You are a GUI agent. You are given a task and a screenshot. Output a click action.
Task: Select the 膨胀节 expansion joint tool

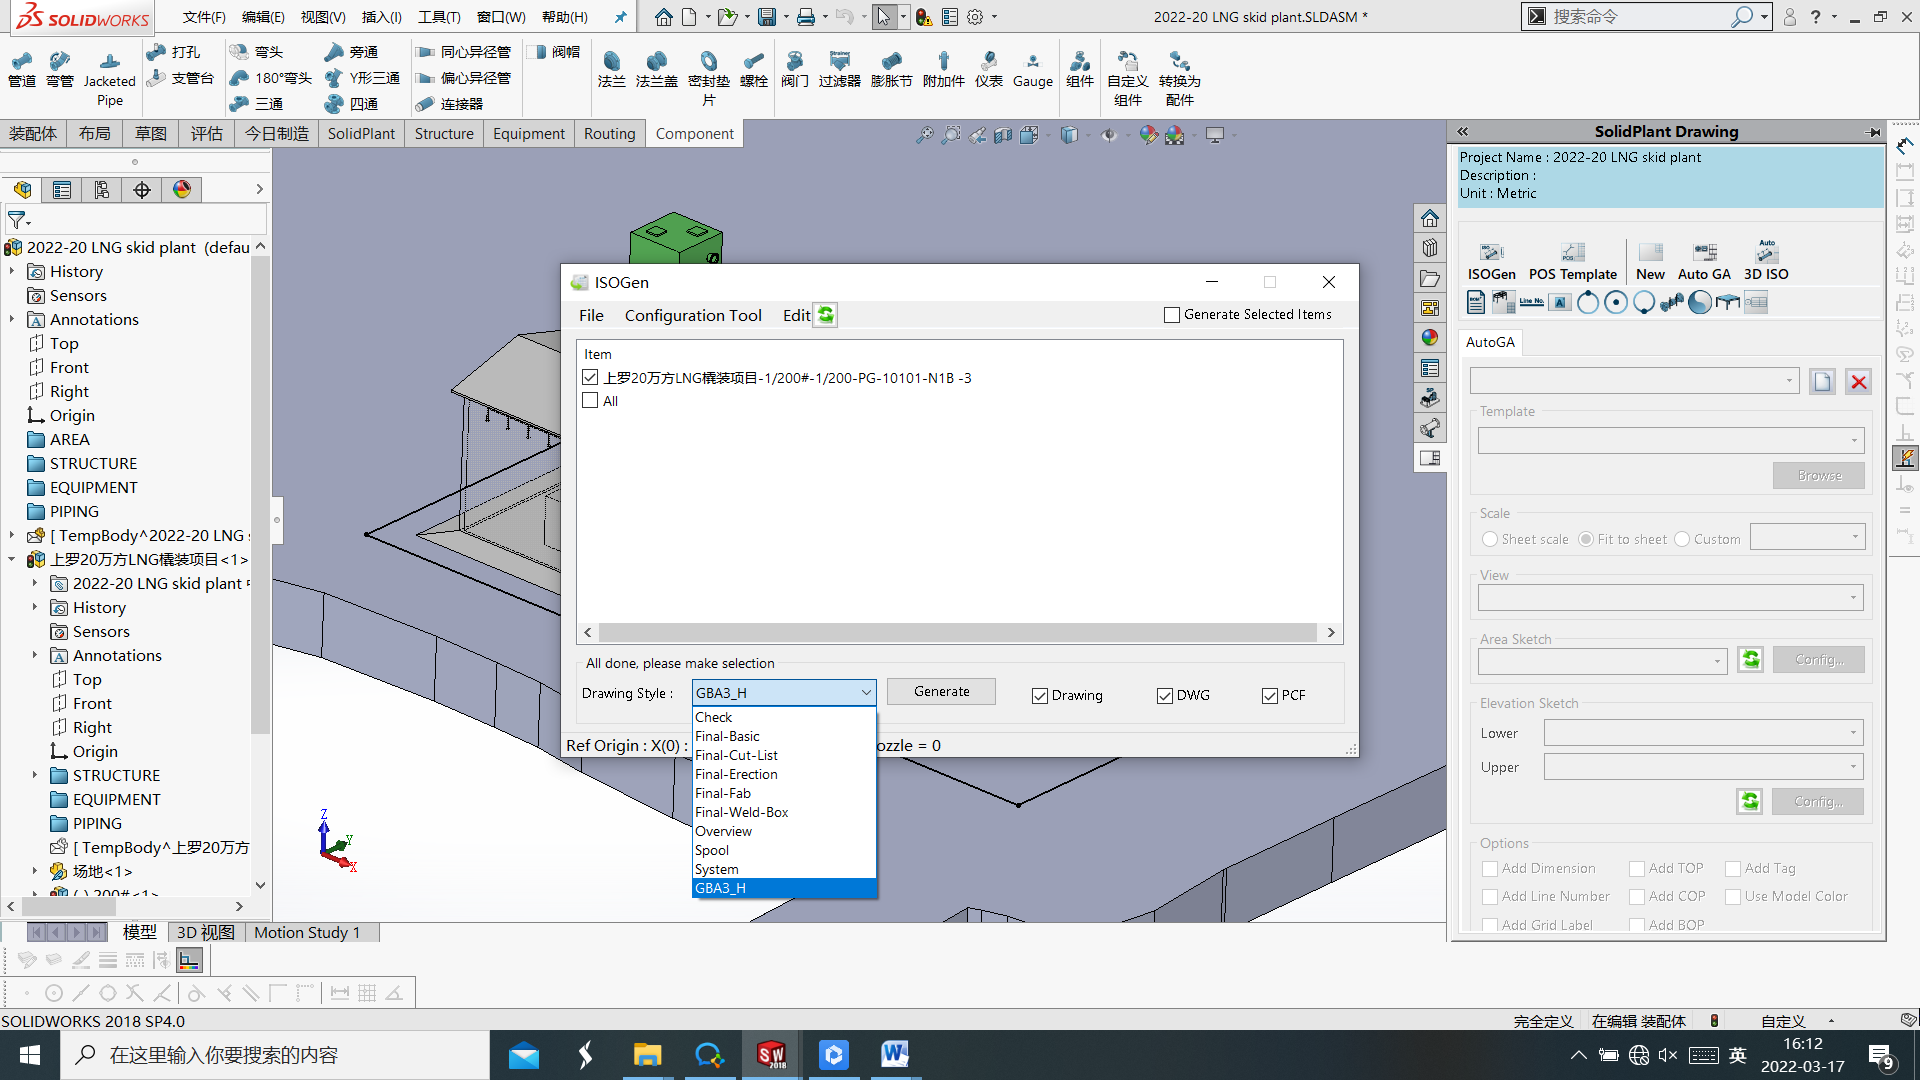(891, 69)
